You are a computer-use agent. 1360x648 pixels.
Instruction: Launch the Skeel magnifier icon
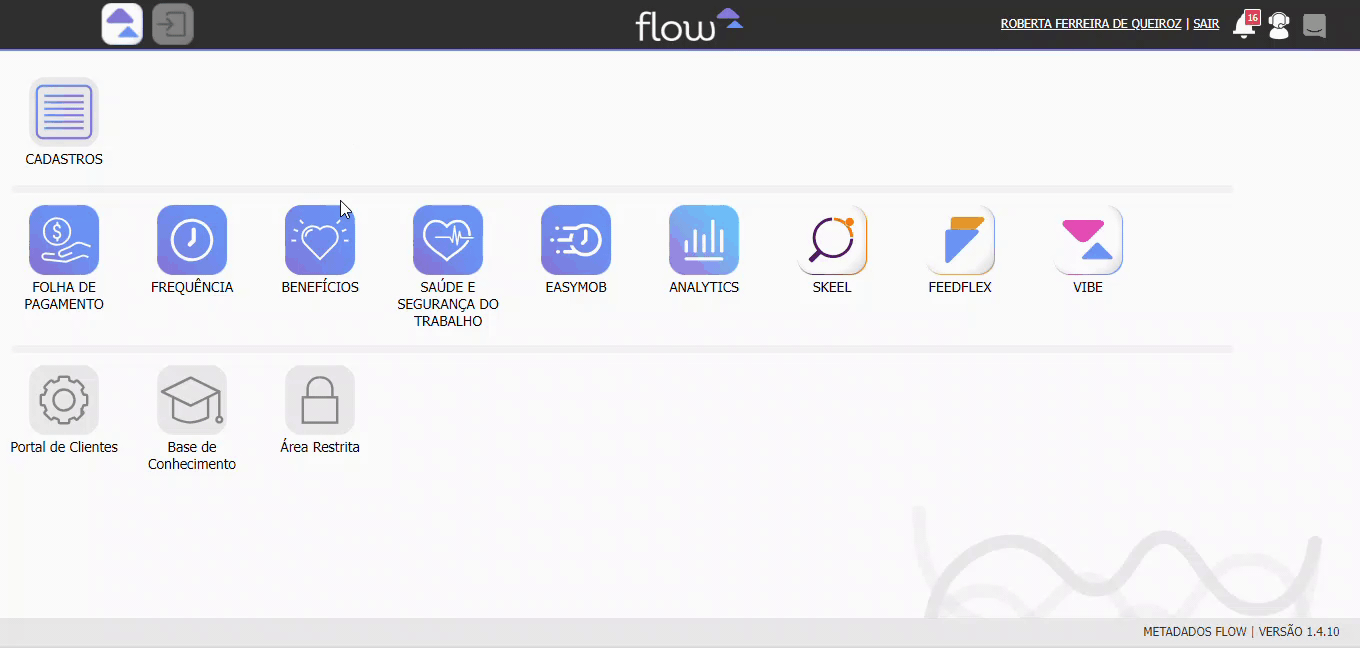(x=832, y=240)
